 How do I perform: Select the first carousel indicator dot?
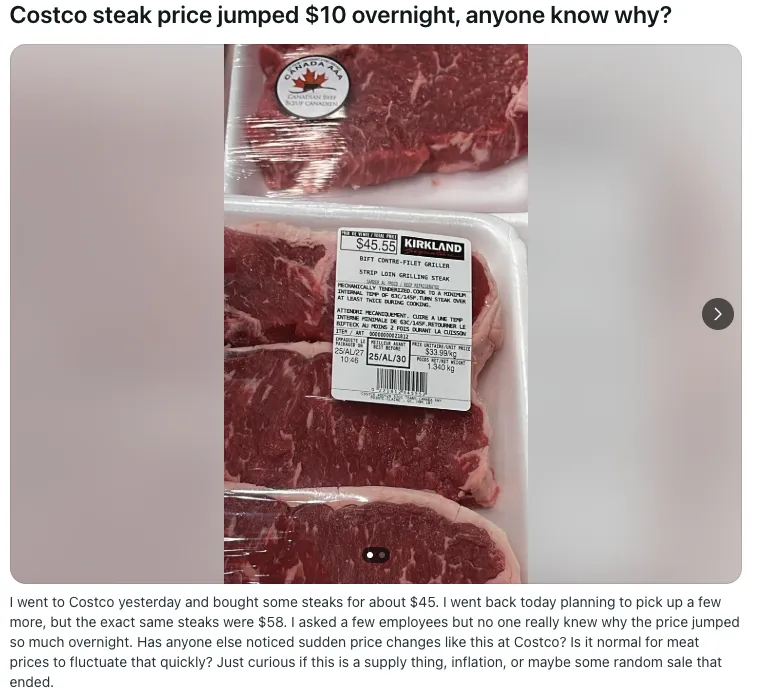370,554
